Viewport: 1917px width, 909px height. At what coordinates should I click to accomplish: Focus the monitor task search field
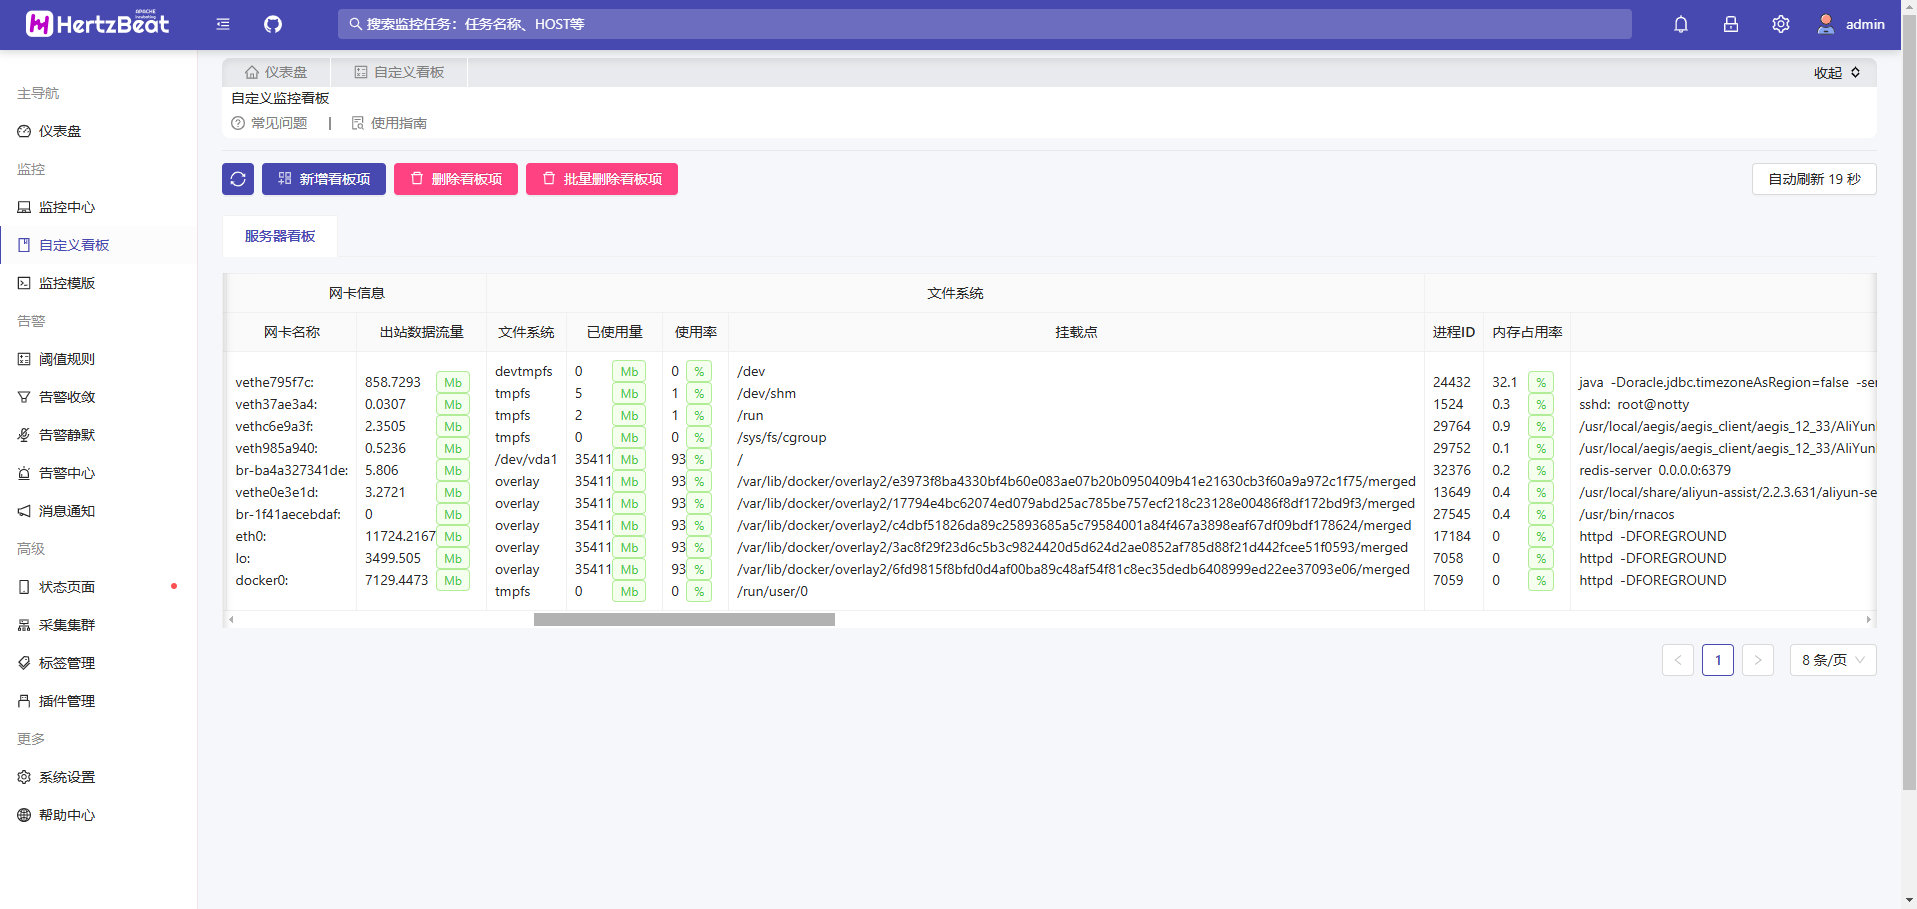984,24
